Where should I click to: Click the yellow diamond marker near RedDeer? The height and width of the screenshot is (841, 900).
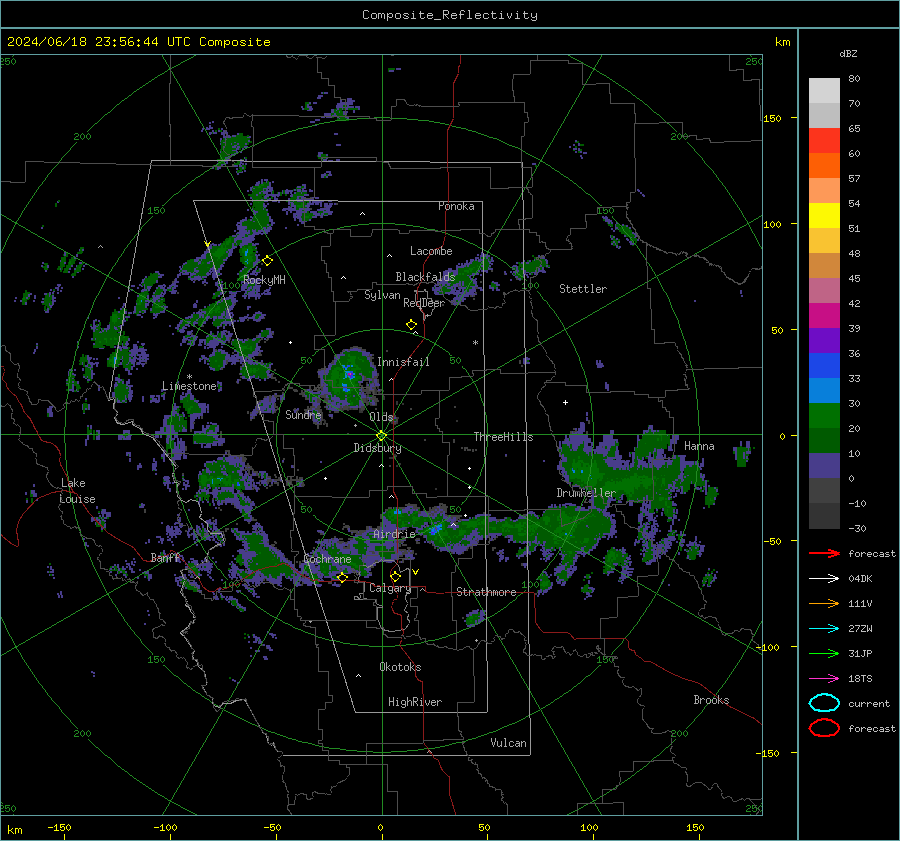[411, 325]
